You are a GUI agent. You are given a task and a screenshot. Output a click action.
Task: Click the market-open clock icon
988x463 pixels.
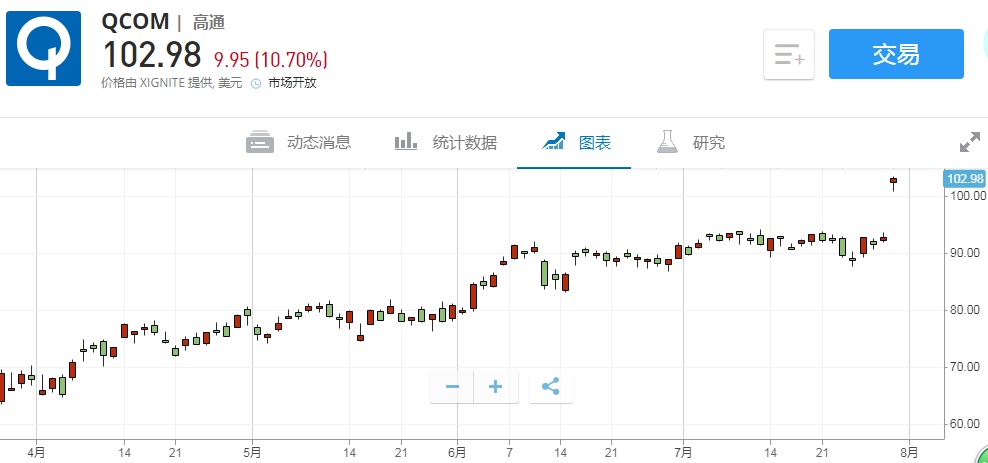pyautogui.click(x=255, y=84)
